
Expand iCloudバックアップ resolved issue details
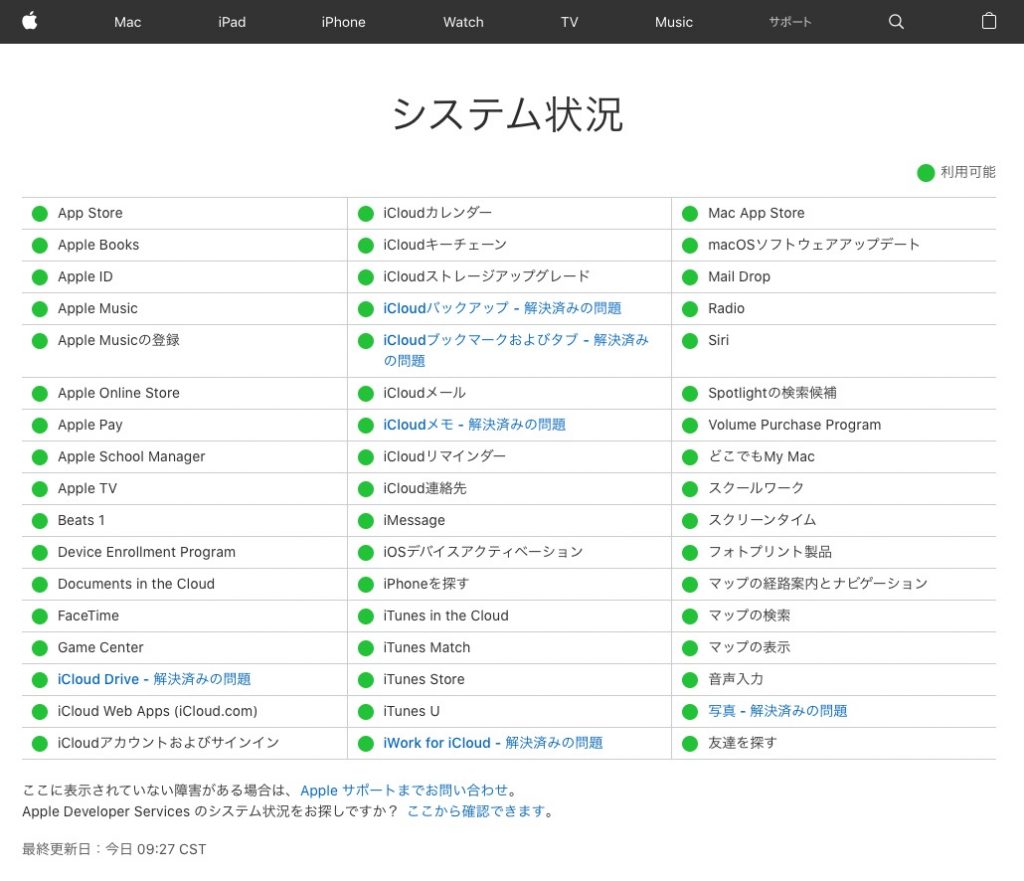[502, 308]
